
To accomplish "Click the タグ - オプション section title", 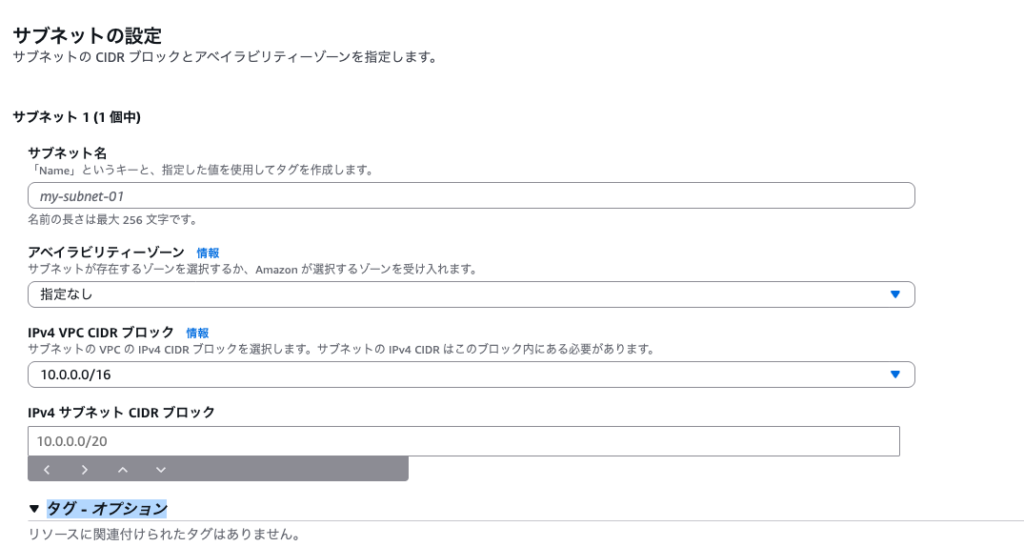I will (x=107, y=509).
